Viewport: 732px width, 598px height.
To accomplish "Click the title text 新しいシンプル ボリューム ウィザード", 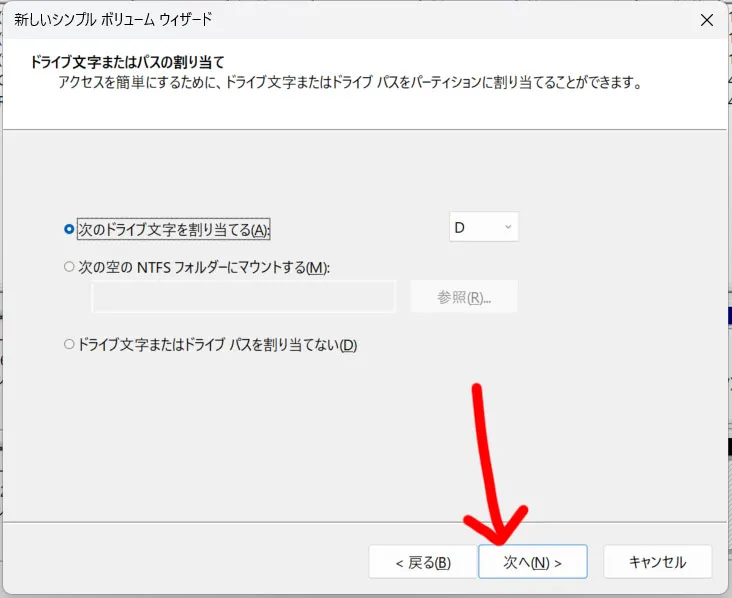I will [x=113, y=20].
